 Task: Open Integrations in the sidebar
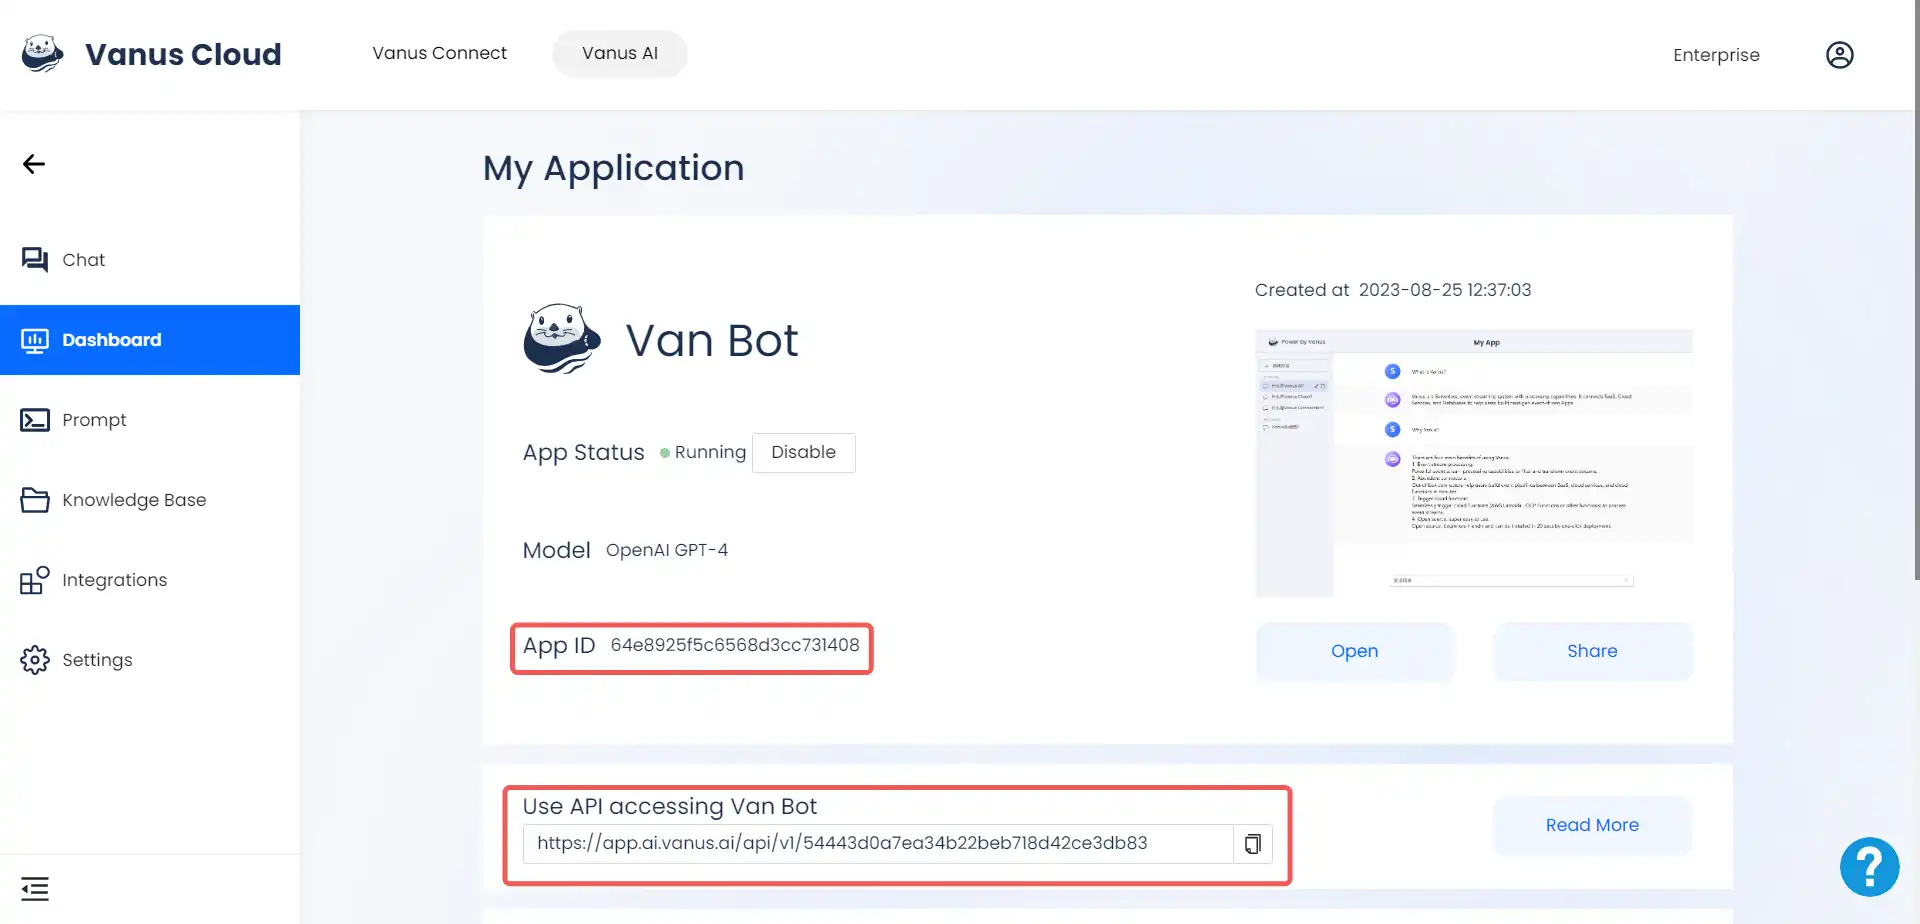pyautogui.click(x=150, y=580)
